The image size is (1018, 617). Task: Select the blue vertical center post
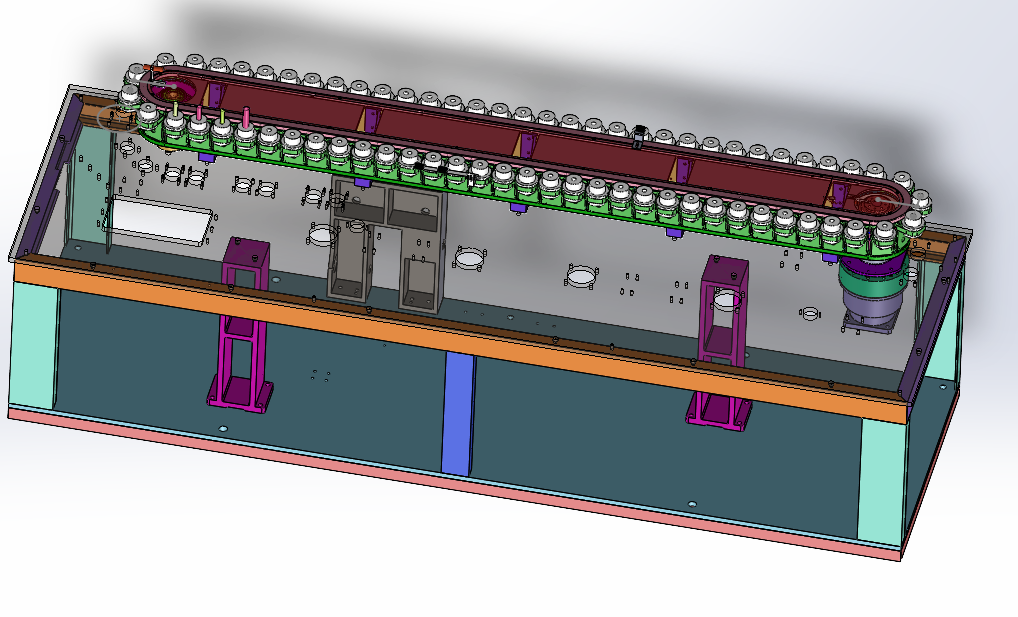point(458,412)
